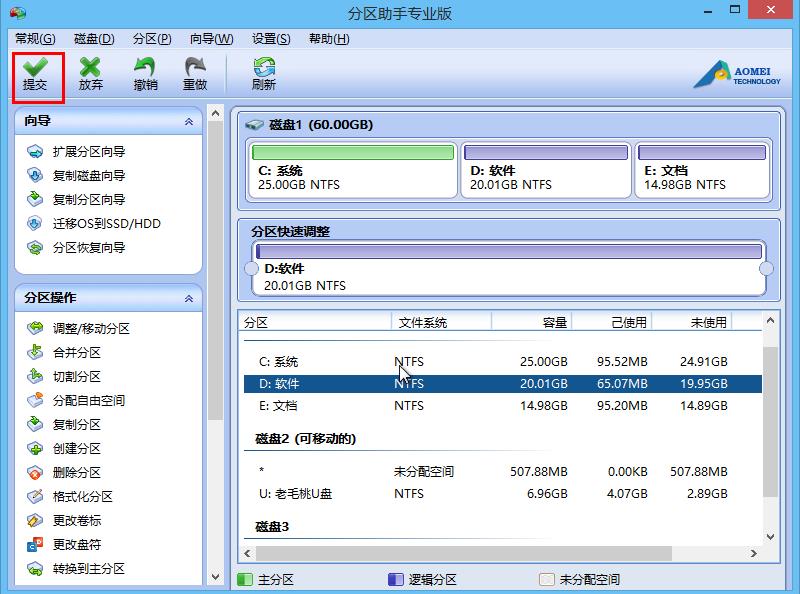
Task: Select 转换到主分区 operation
Action: tap(89, 568)
